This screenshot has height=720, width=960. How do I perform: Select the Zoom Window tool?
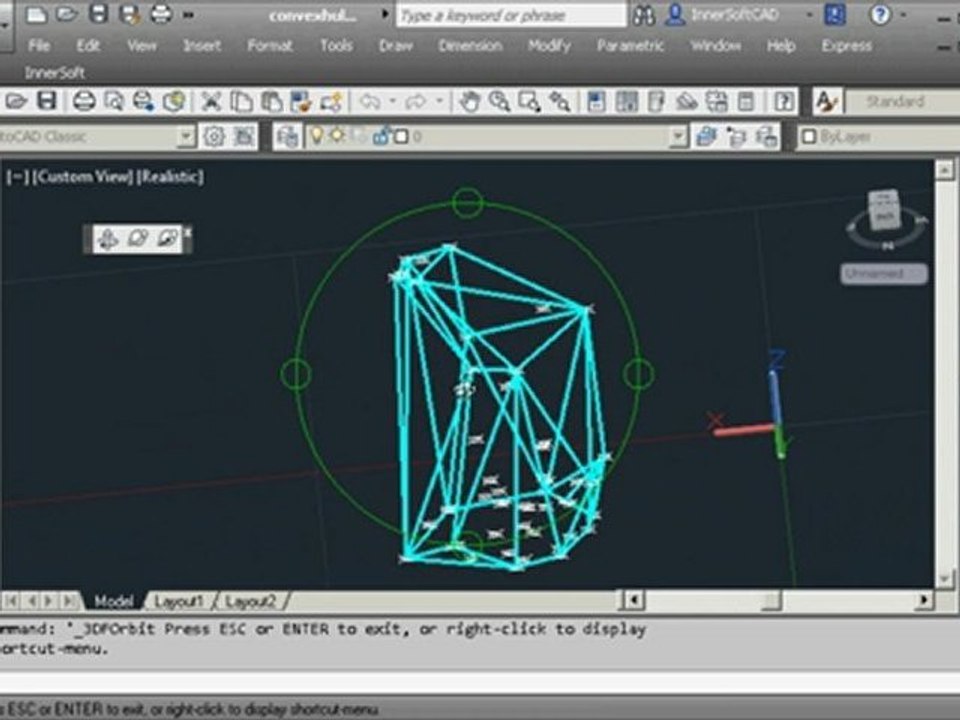(530, 101)
